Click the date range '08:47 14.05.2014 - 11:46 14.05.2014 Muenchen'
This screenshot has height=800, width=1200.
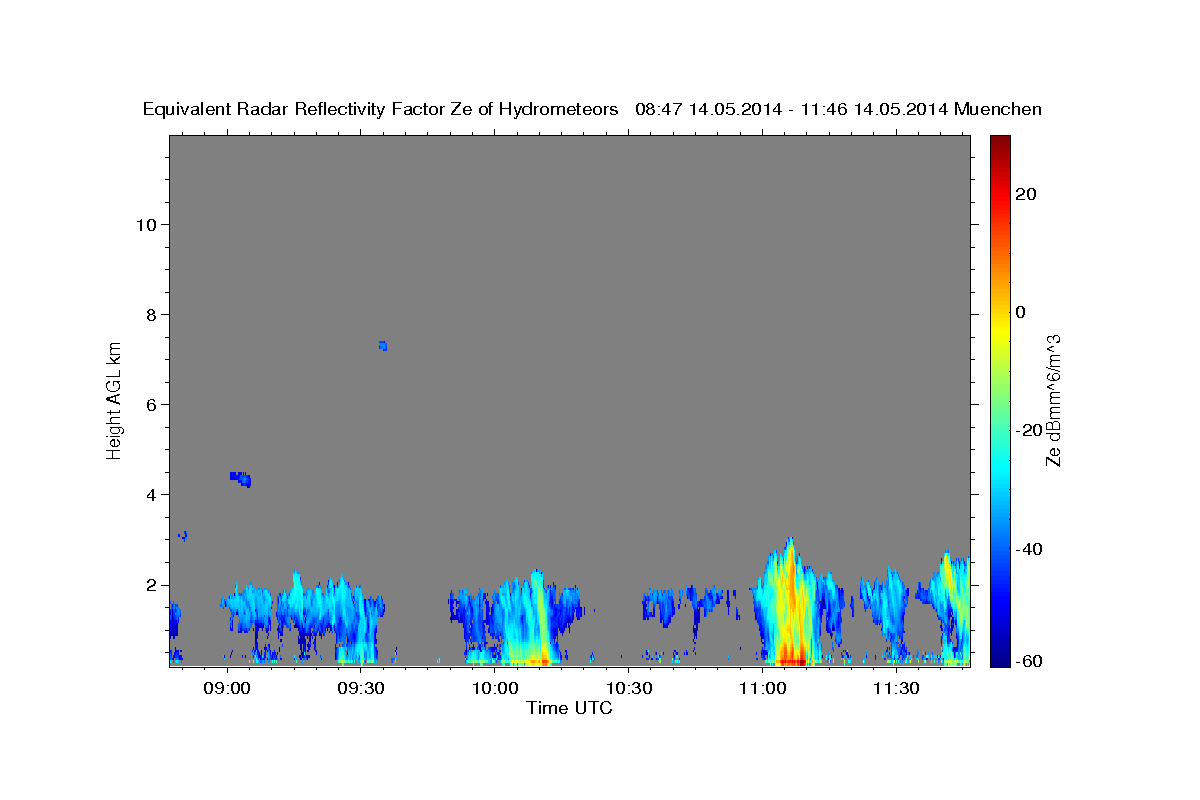tap(839, 110)
